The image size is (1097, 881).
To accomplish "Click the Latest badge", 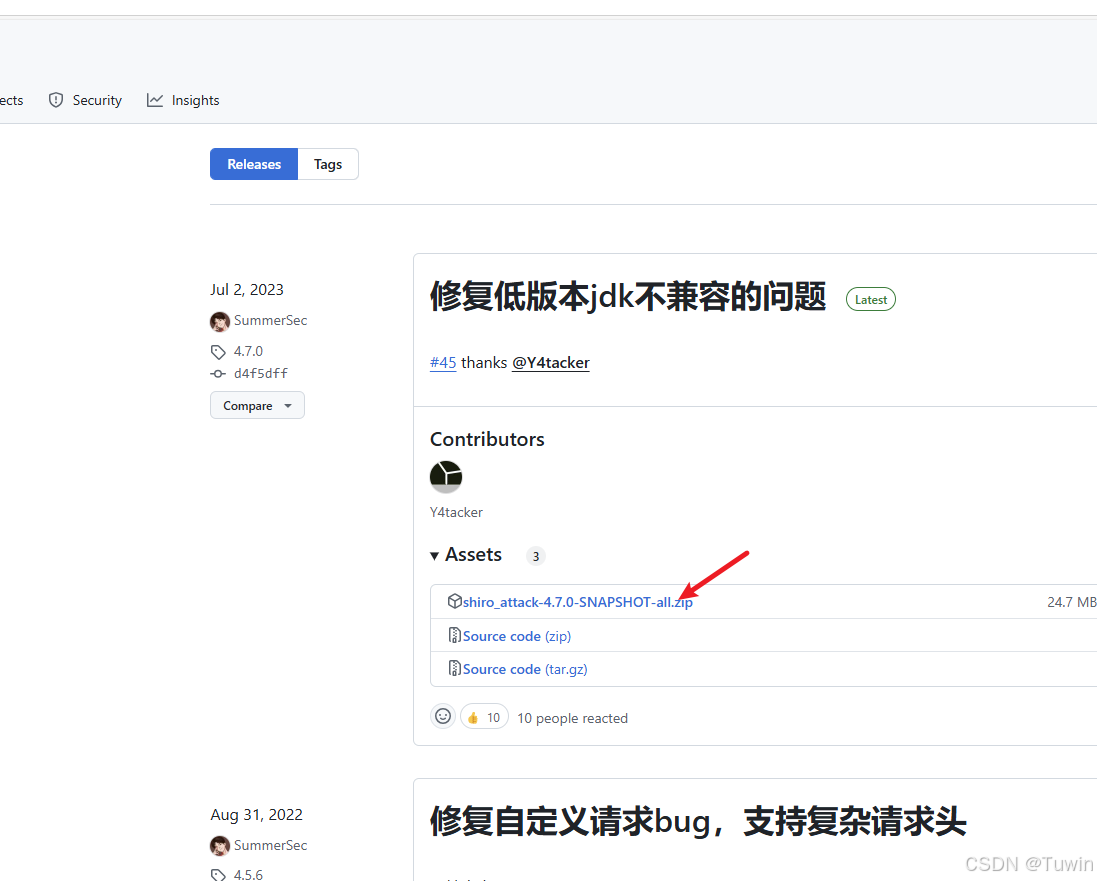I will click(x=871, y=299).
